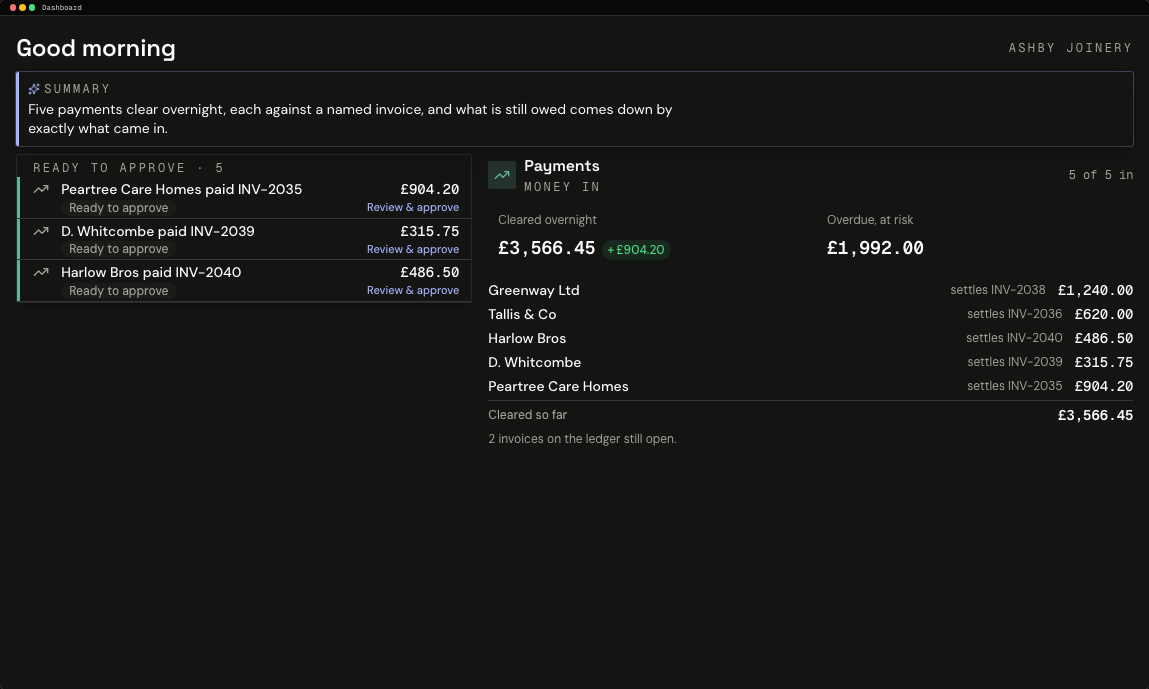This screenshot has width=1149, height=689.
Task: Click the trend icon beside Harlow Bros paid
Action: (41, 272)
